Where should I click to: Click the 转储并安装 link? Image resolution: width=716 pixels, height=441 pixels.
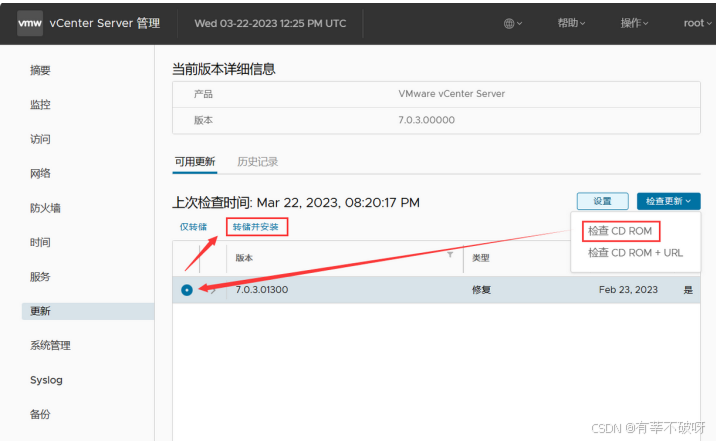(256, 227)
